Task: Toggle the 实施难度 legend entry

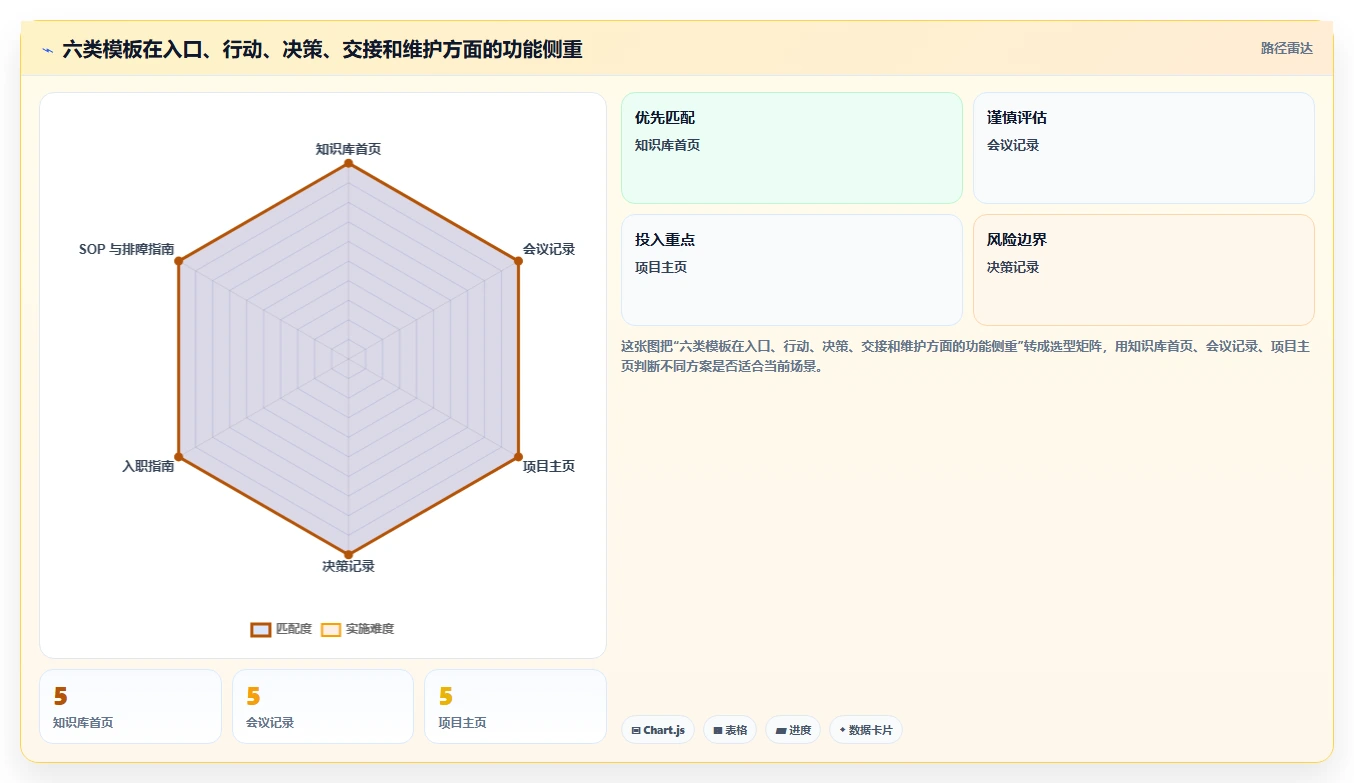Action: [357, 629]
